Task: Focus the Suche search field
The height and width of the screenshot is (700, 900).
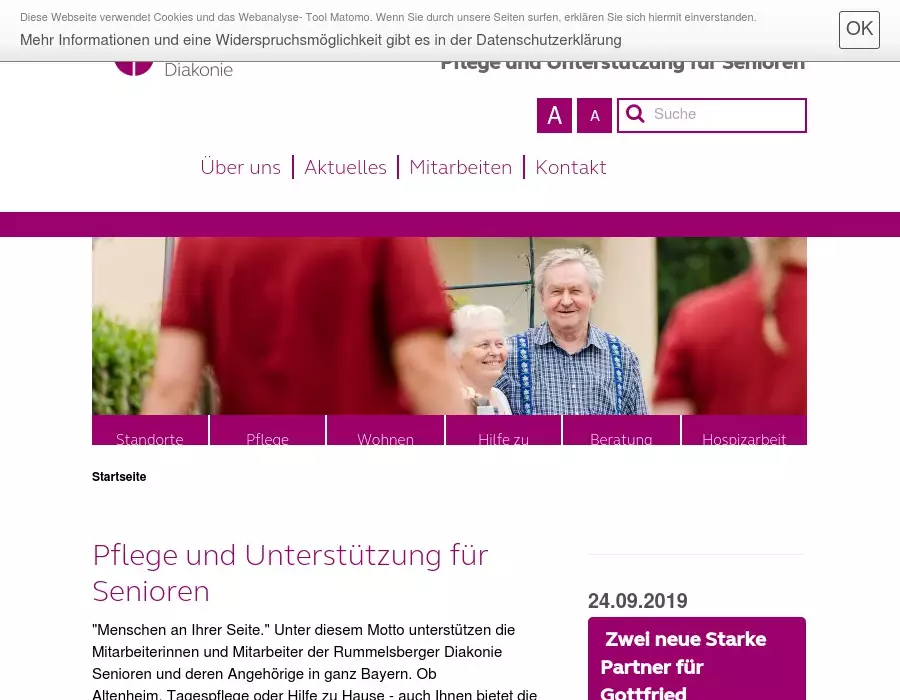Action: point(712,115)
